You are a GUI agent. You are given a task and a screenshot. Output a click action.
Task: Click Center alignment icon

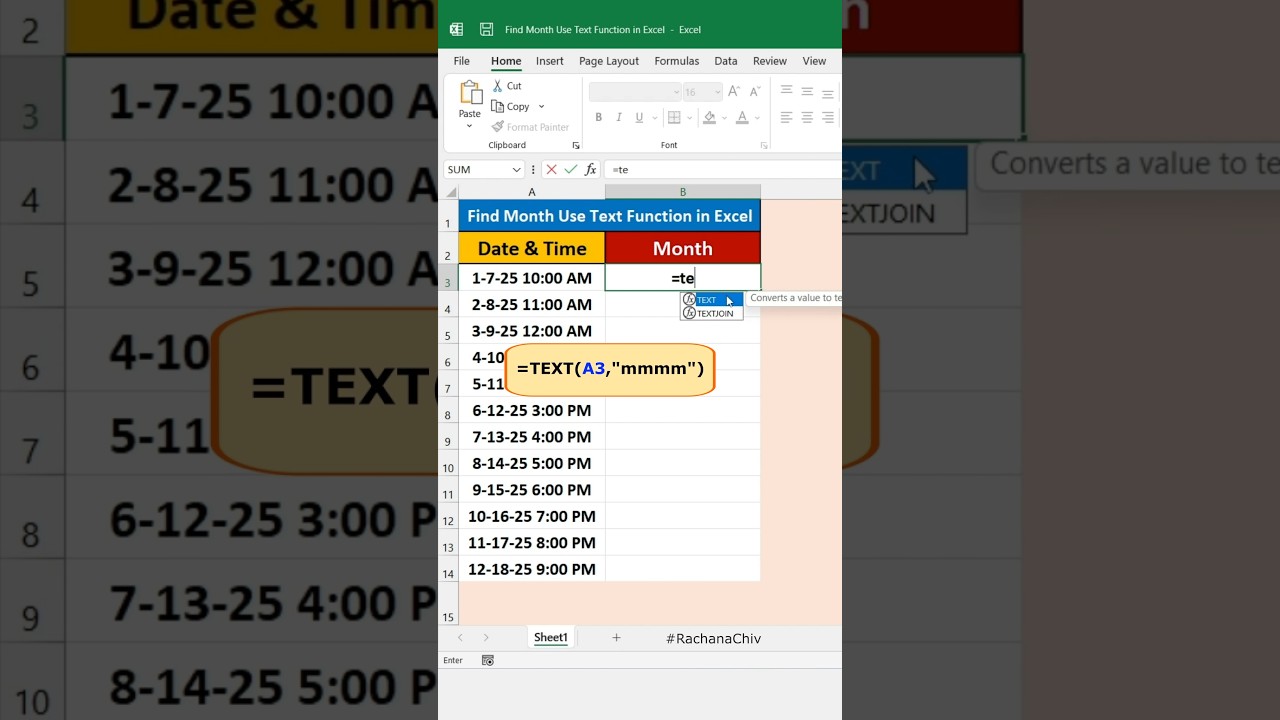[x=807, y=118]
